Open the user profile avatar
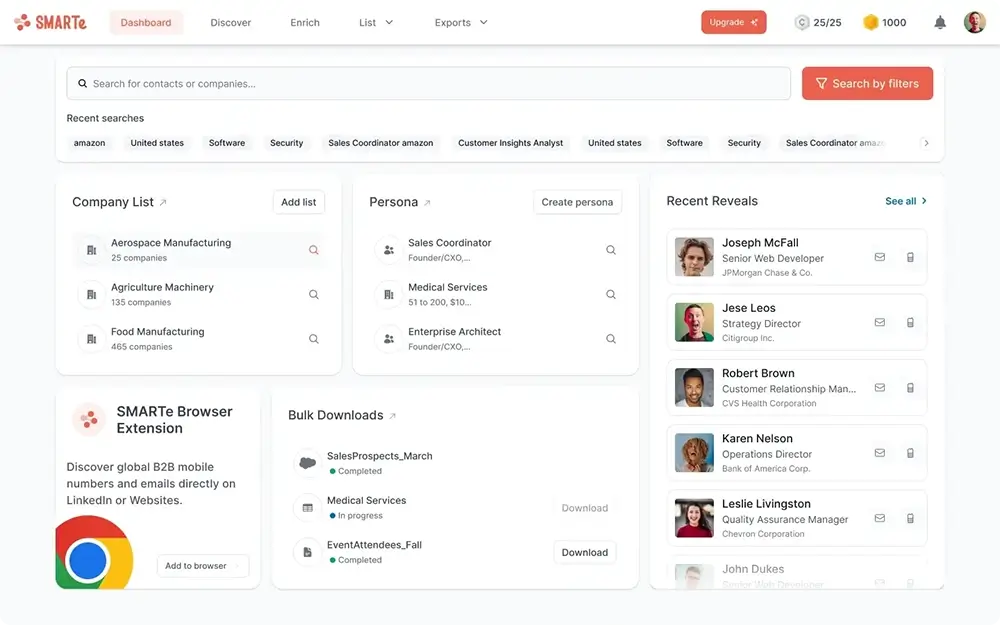Viewport: 1000px width, 625px height. coord(974,22)
